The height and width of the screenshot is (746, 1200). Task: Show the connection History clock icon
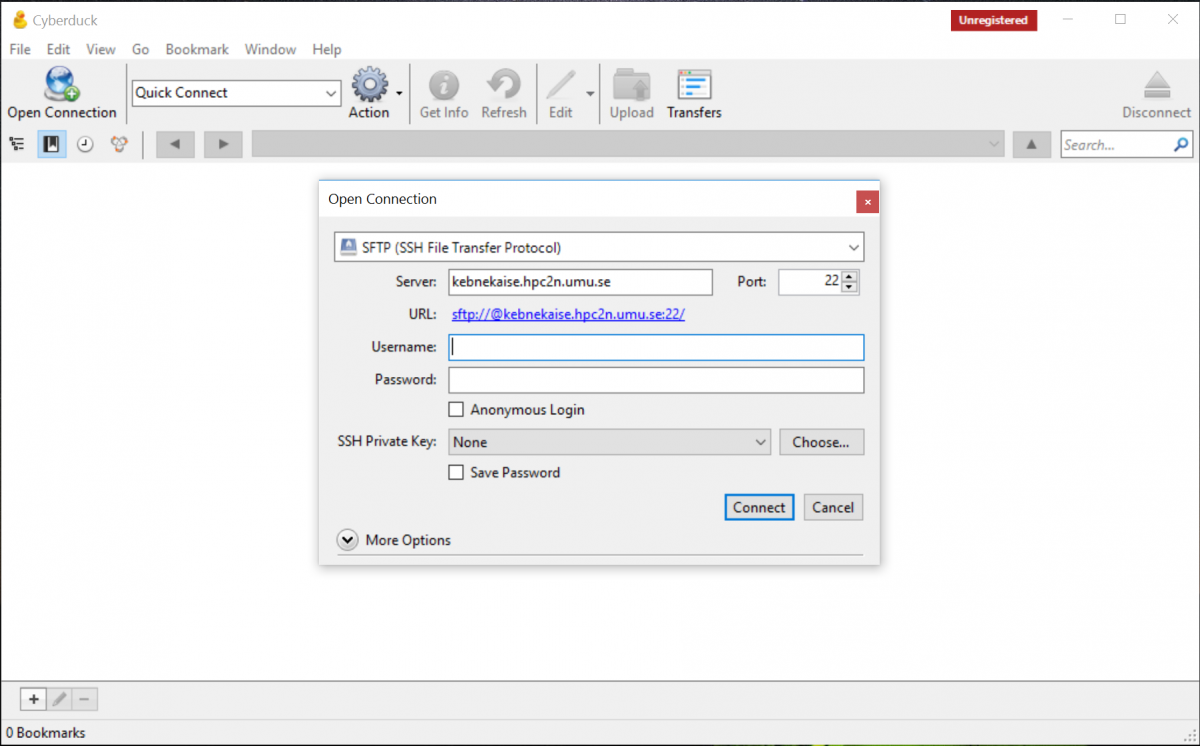tap(86, 145)
